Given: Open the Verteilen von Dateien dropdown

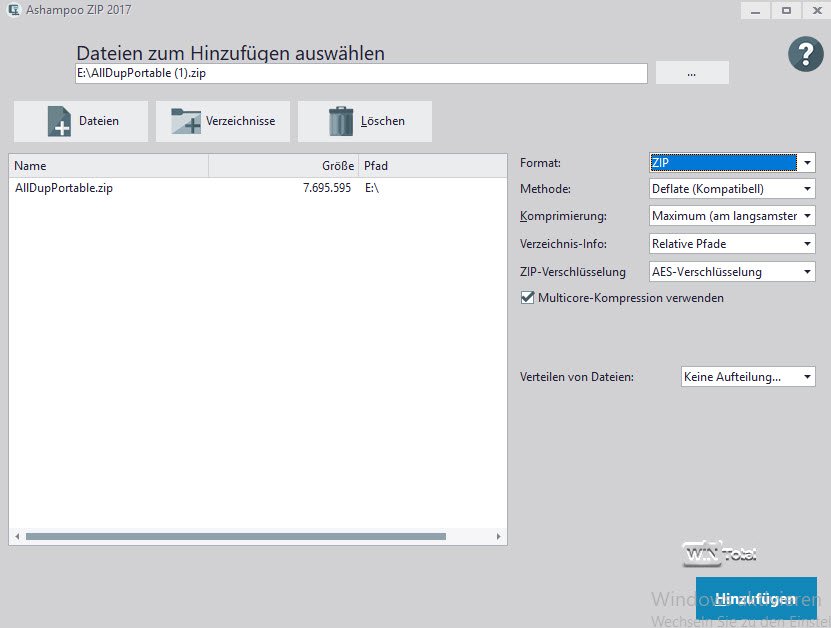Looking at the screenshot, I should (747, 377).
